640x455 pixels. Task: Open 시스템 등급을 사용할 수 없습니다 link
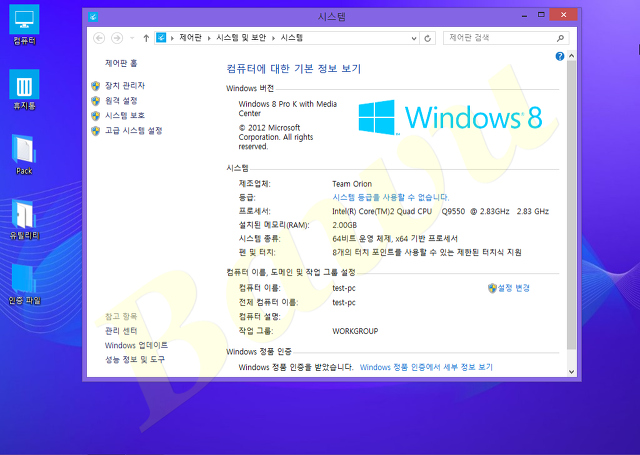[391, 198]
